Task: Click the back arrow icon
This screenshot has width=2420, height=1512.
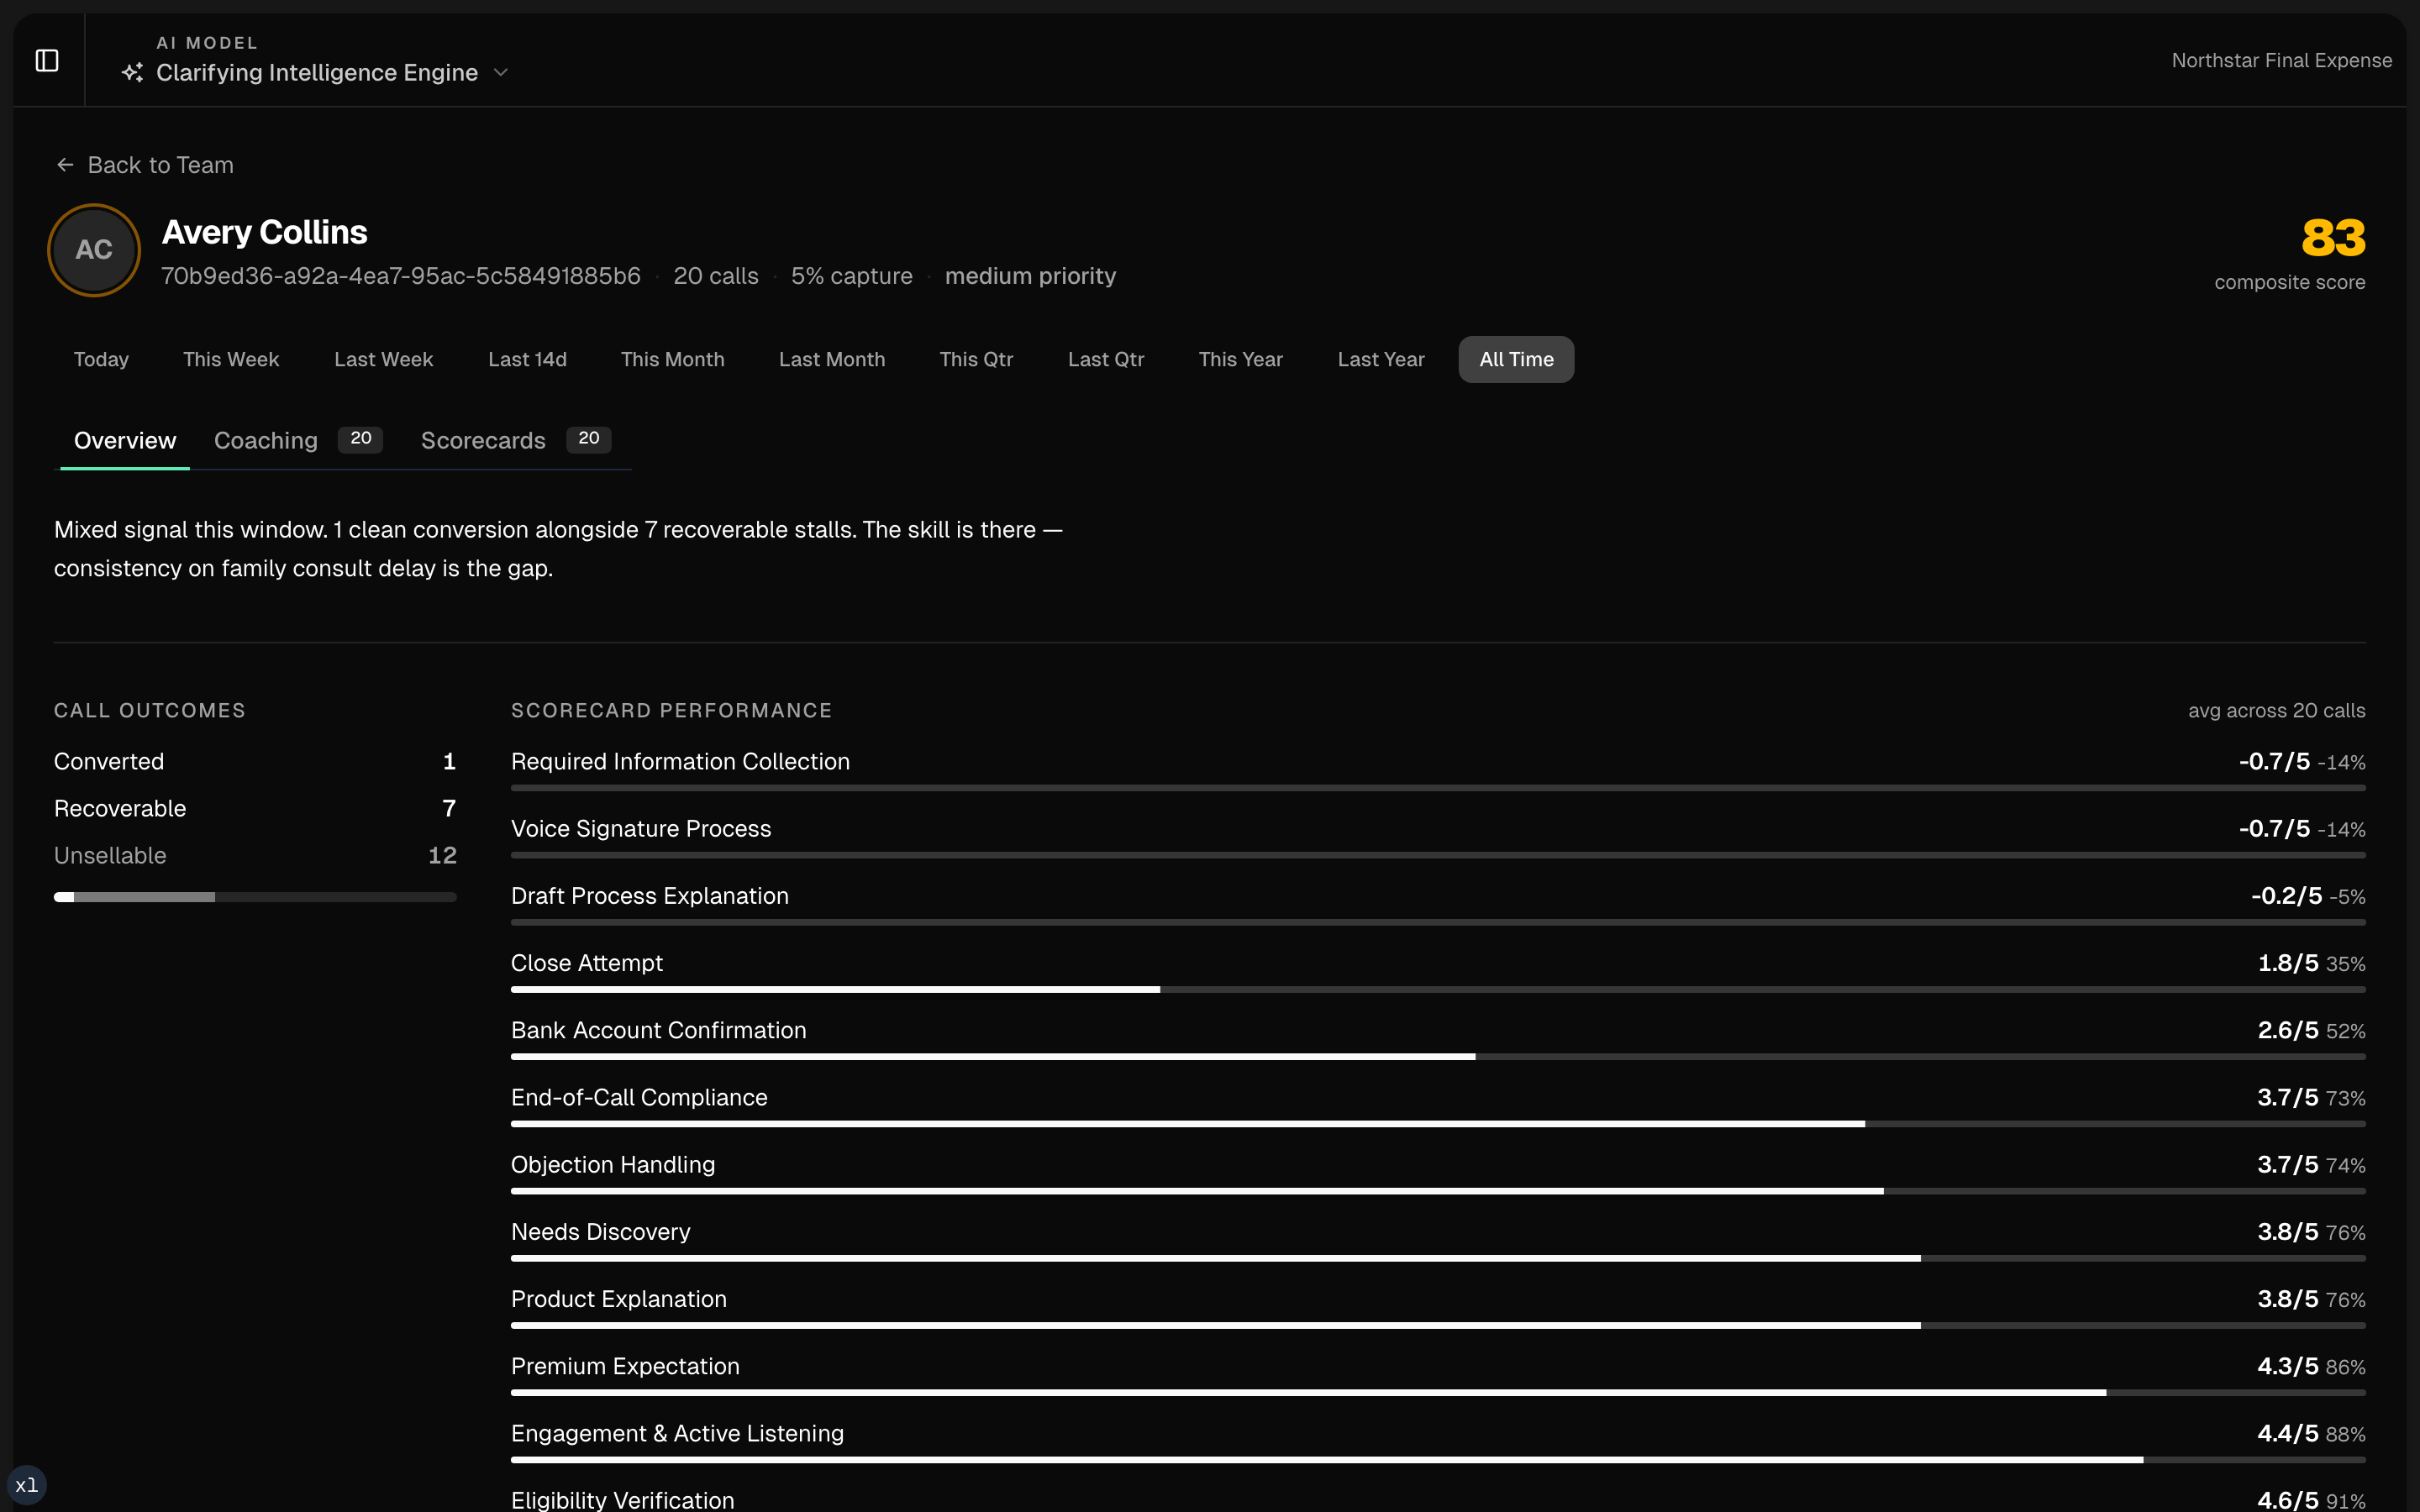Action: [65, 165]
